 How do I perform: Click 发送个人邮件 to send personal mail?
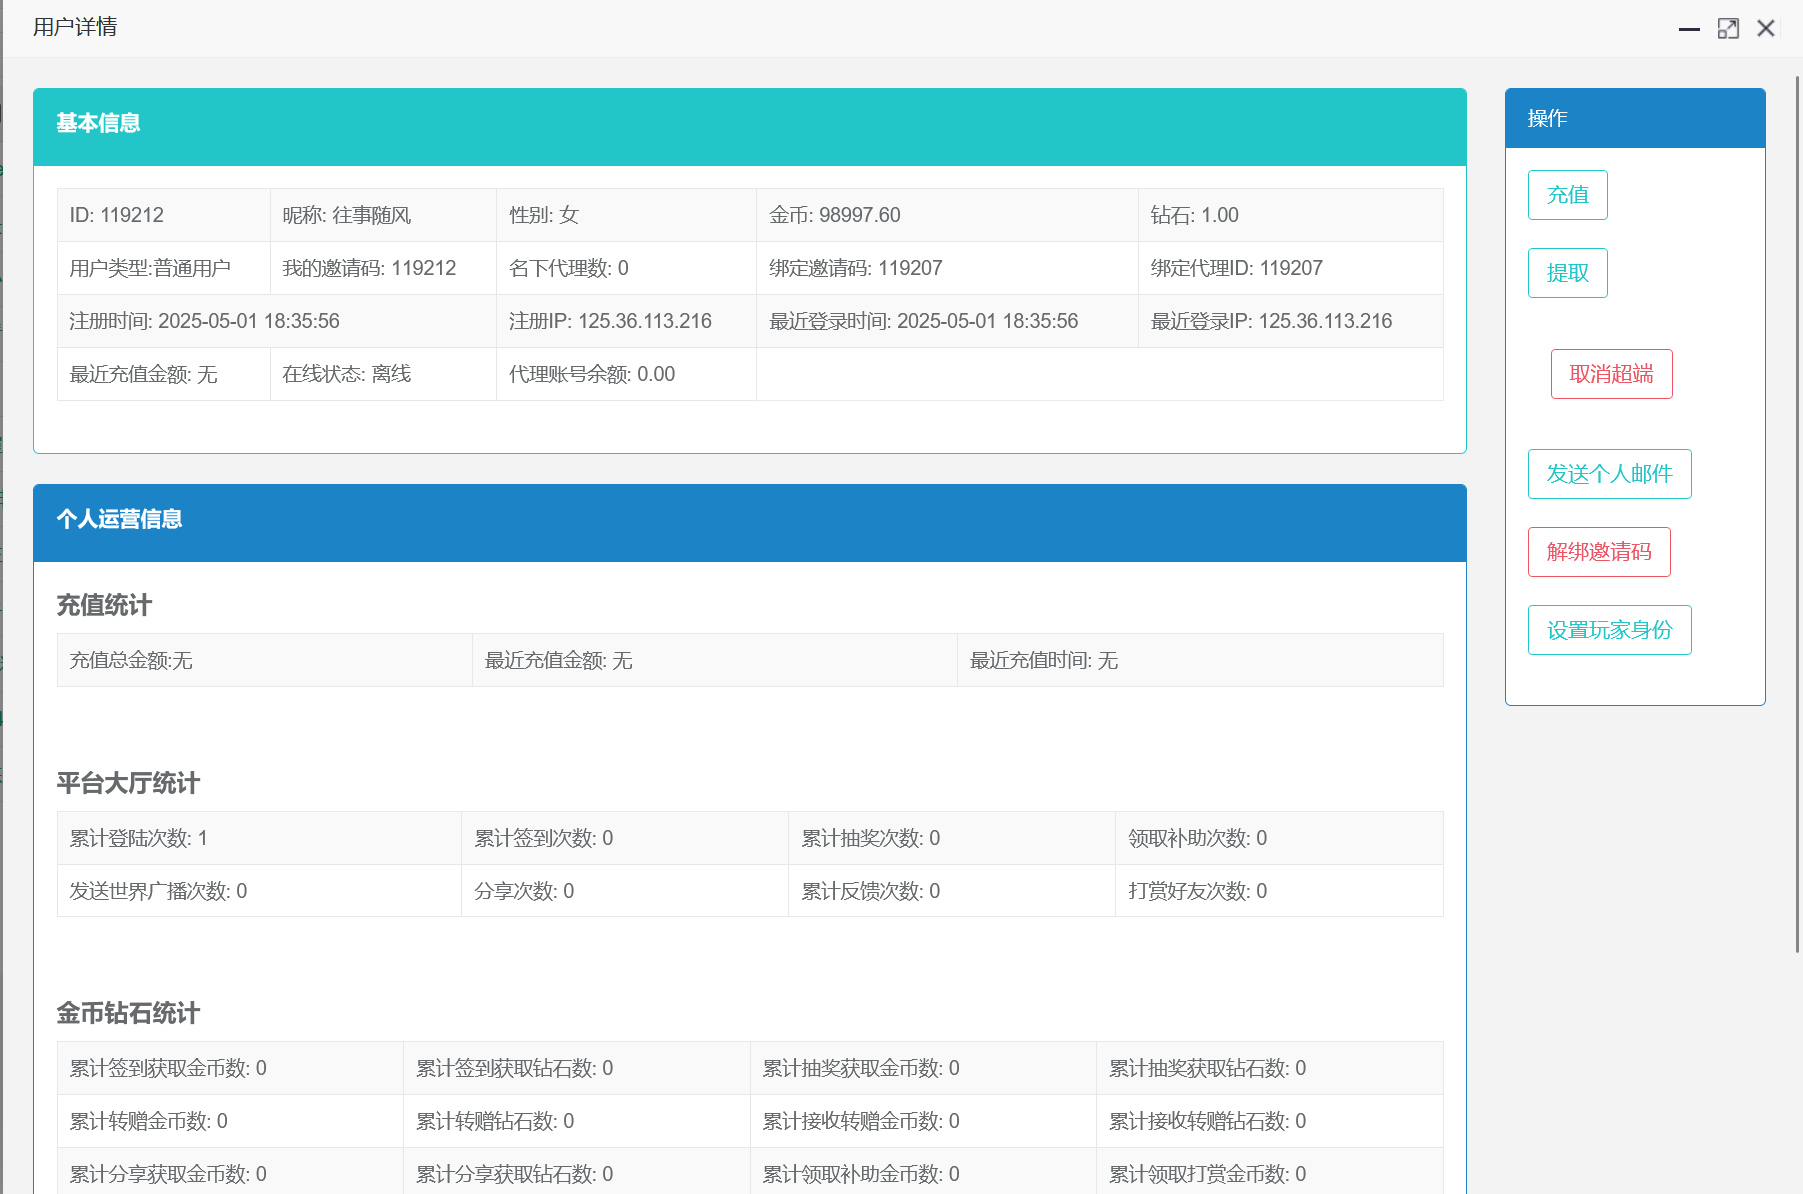[x=1609, y=474]
